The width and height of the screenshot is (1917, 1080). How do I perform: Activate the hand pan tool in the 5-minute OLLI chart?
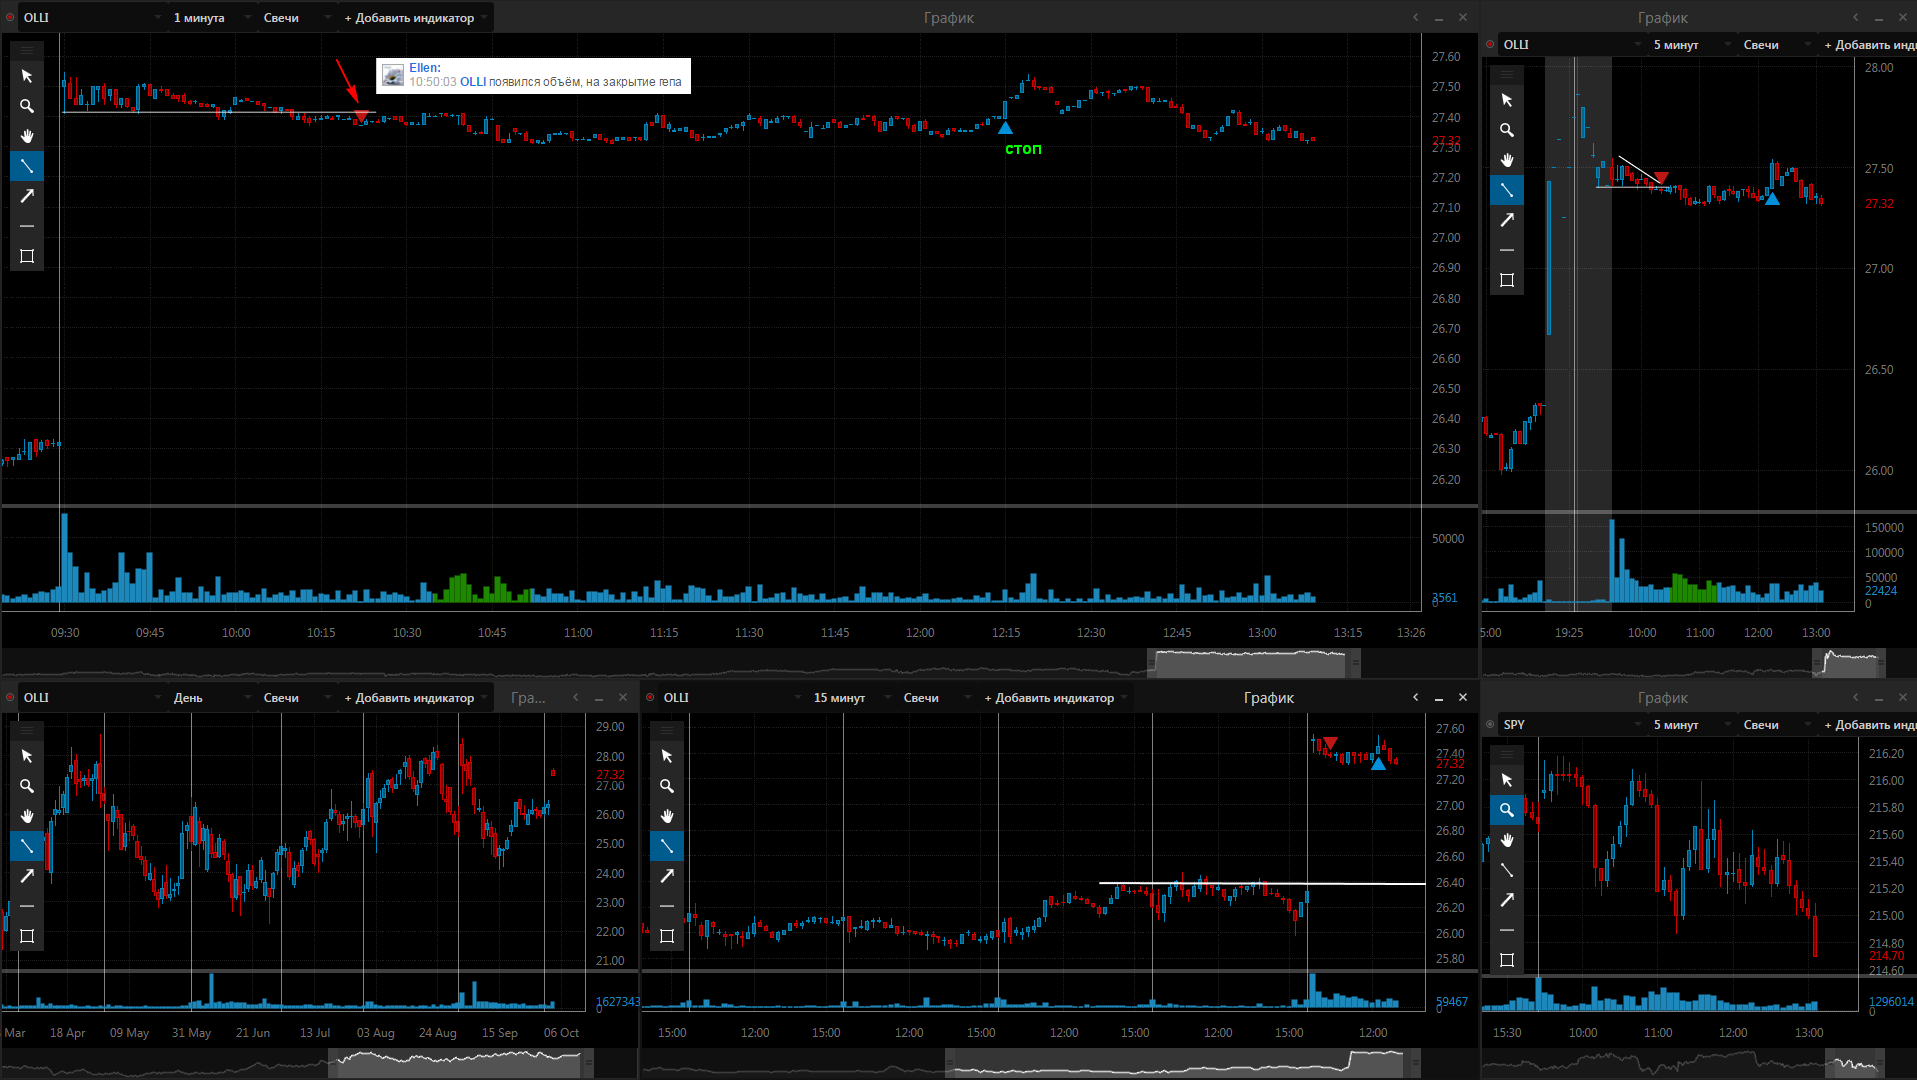coord(1507,160)
